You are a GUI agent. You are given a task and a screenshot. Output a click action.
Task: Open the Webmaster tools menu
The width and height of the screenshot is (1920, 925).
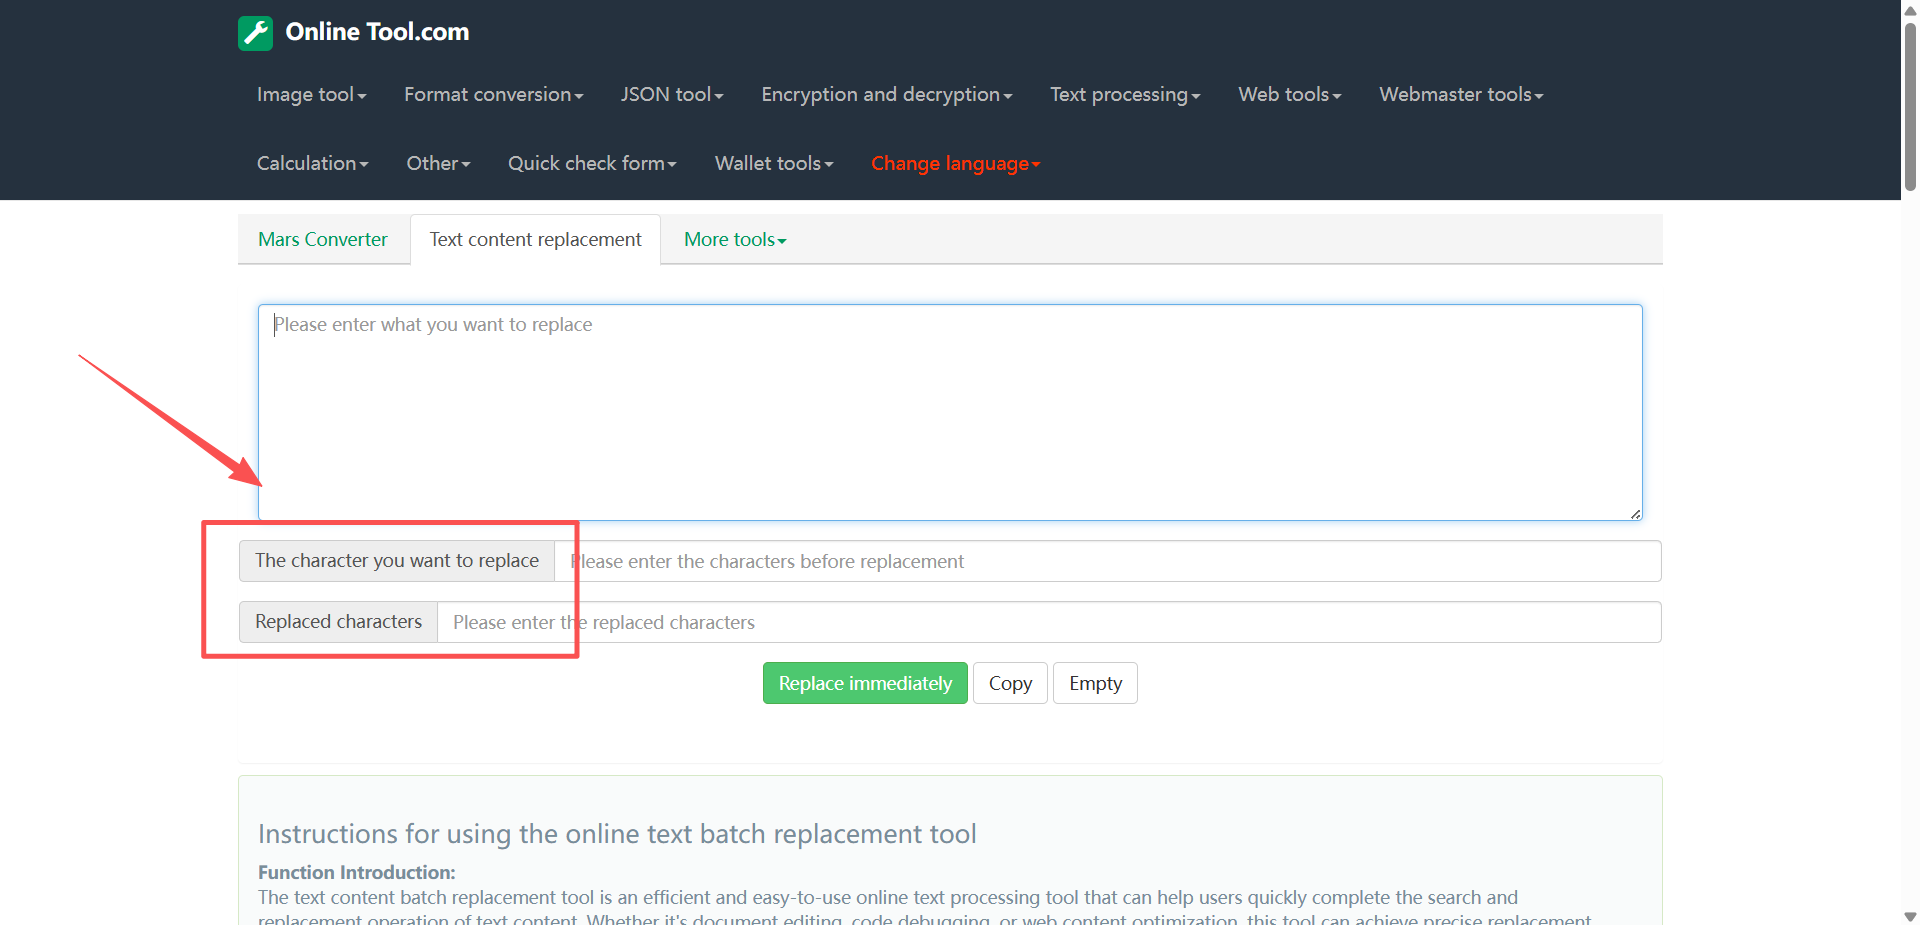pyautogui.click(x=1460, y=95)
